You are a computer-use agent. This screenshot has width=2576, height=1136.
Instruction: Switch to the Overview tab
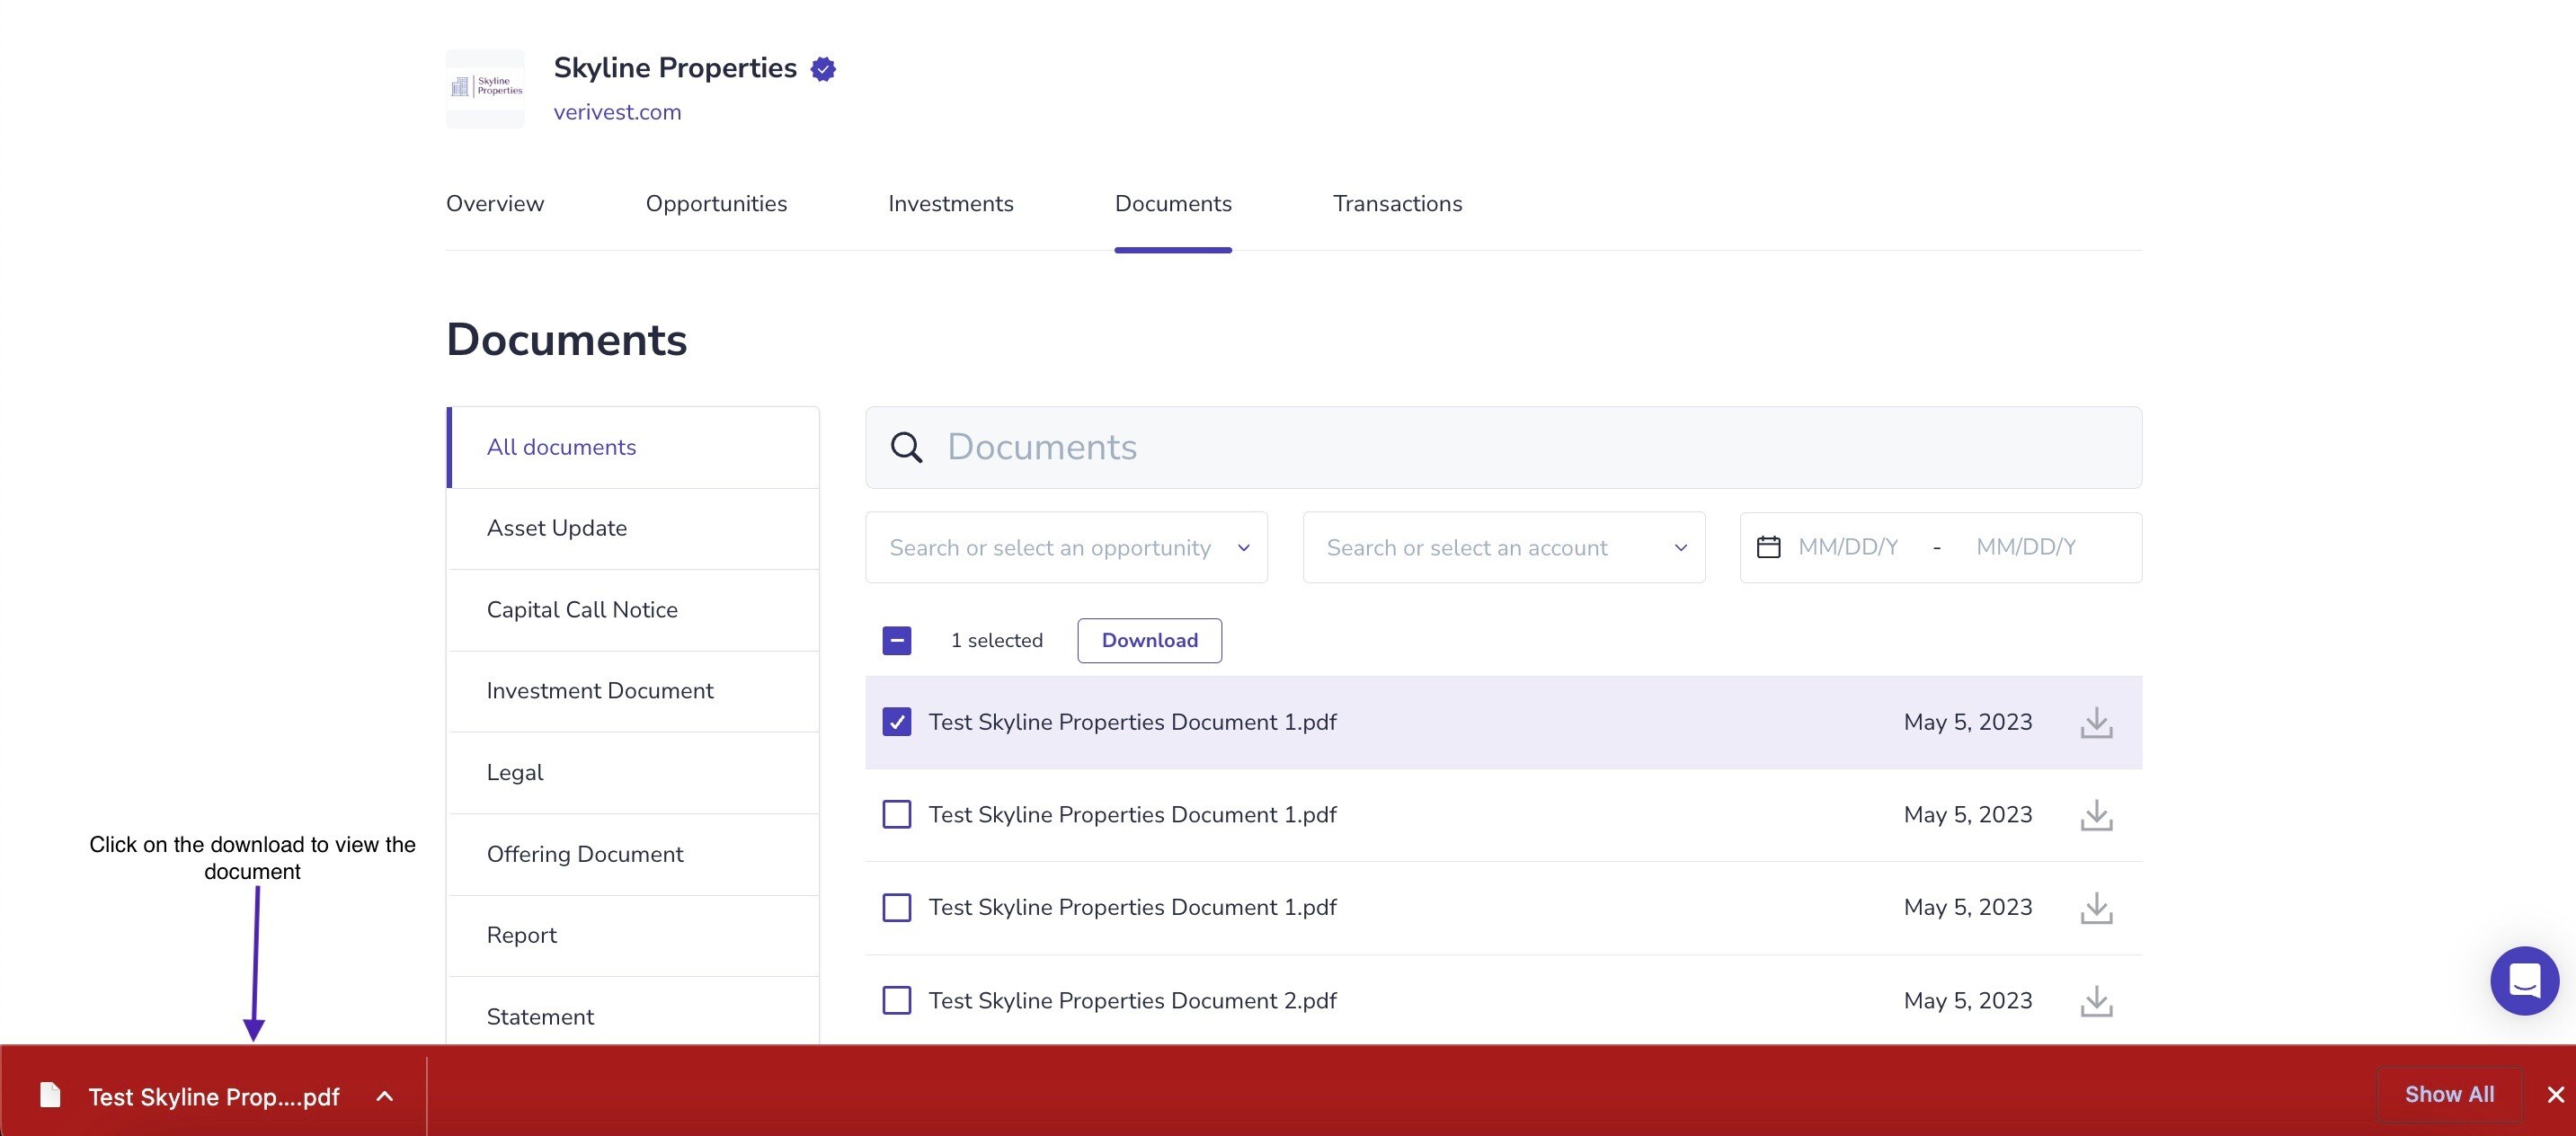[495, 203]
